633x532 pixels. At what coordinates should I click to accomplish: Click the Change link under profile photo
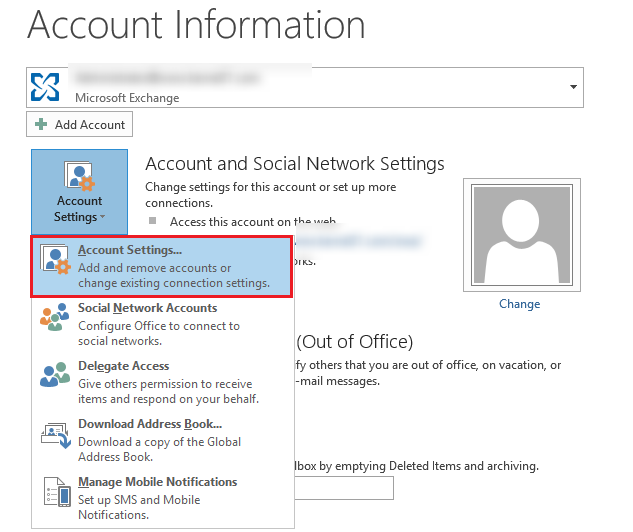520,304
